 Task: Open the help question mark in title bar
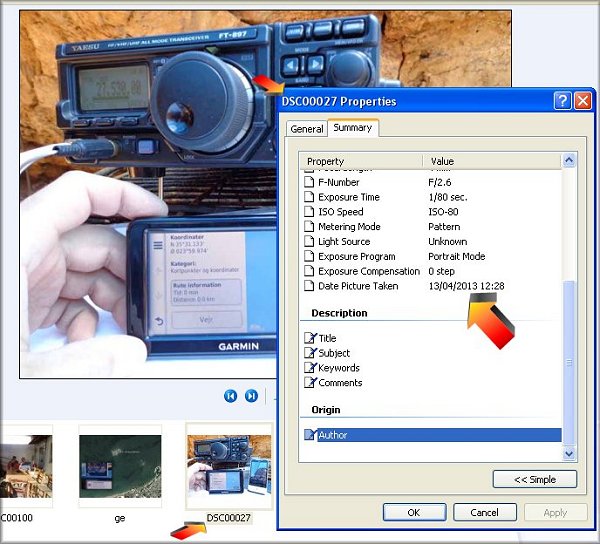(x=562, y=101)
